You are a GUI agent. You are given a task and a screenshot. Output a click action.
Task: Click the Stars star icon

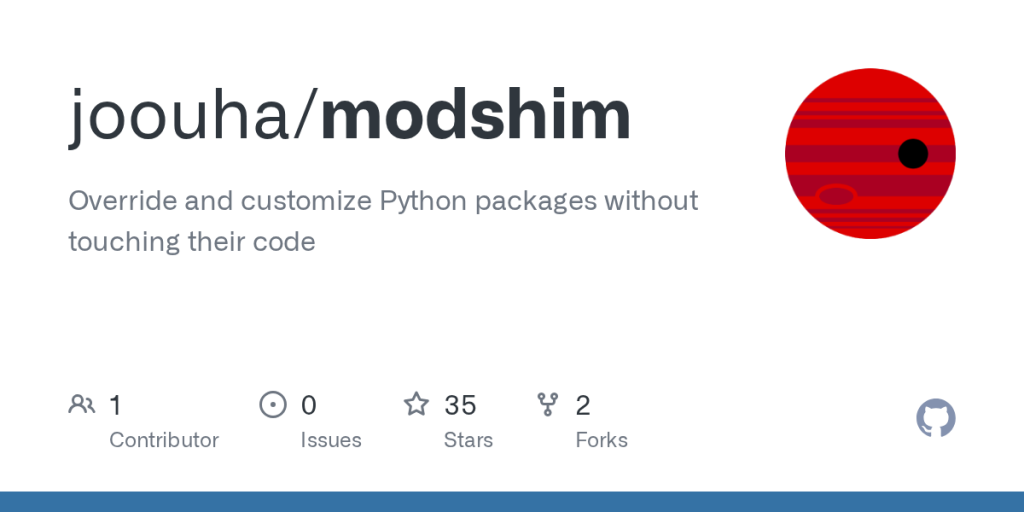(416, 404)
